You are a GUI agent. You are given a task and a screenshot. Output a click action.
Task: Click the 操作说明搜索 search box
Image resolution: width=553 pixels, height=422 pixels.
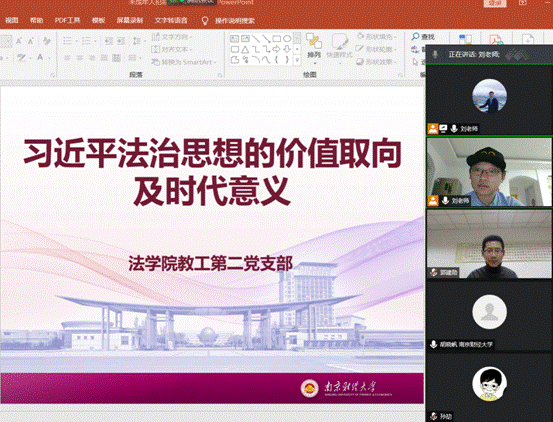click(x=235, y=21)
